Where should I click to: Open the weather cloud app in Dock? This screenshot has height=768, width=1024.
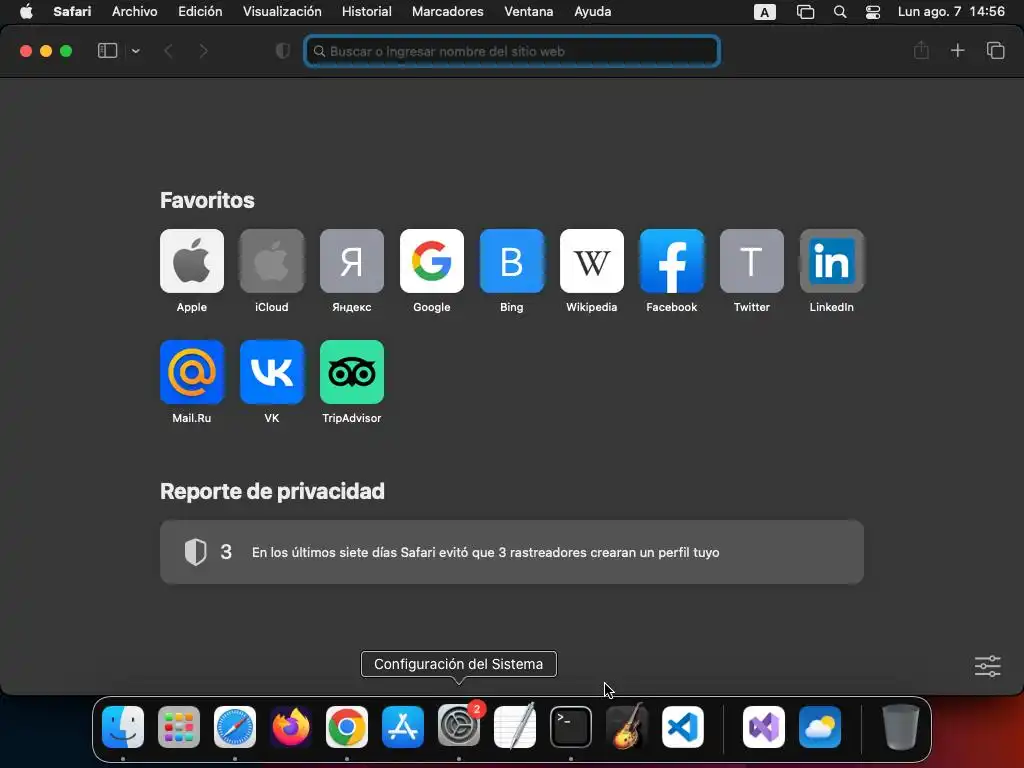click(x=820, y=726)
